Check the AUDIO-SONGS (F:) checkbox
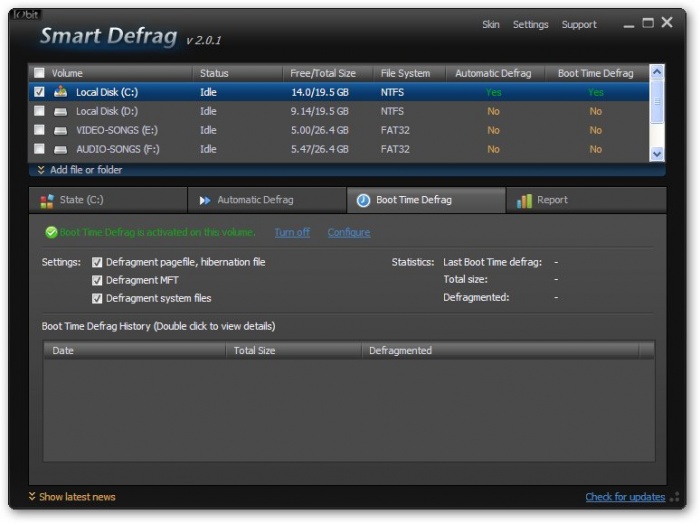This screenshot has height=523, width=700. (39, 149)
